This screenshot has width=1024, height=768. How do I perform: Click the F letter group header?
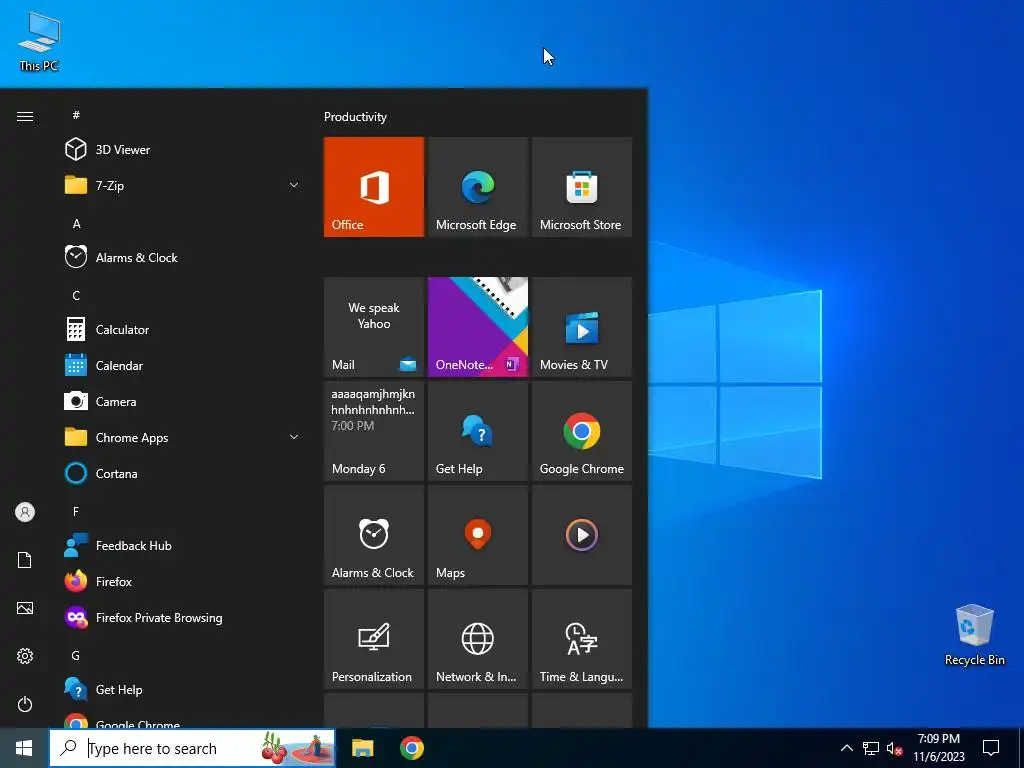(76, 511)
